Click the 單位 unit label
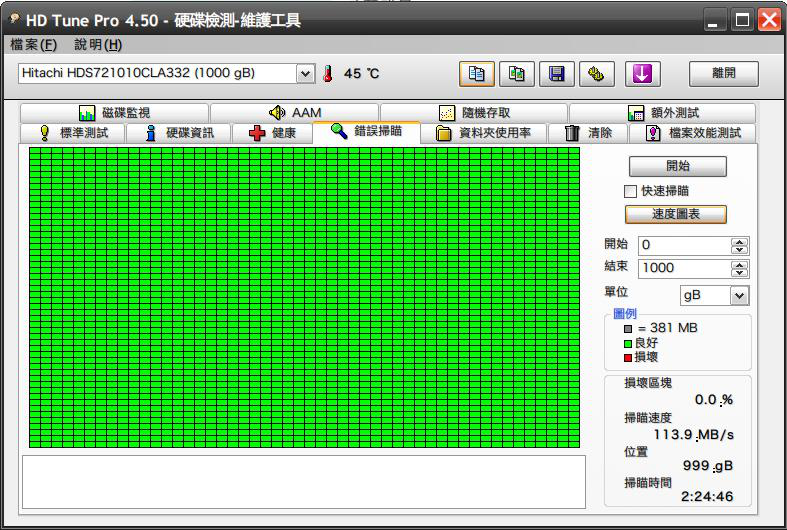This screenshot has height=530, width=787. tap(616, 292)
